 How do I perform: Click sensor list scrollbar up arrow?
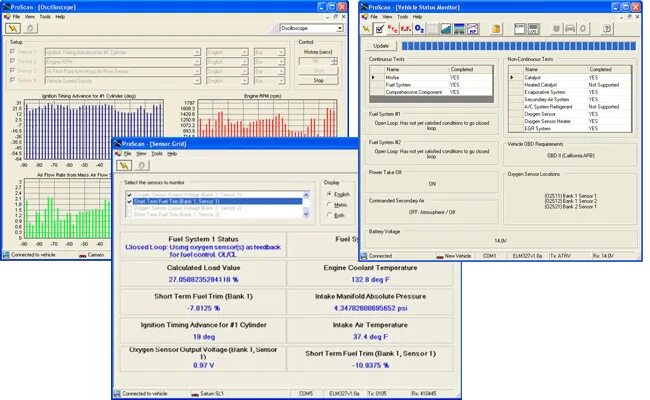coord(306,195)
